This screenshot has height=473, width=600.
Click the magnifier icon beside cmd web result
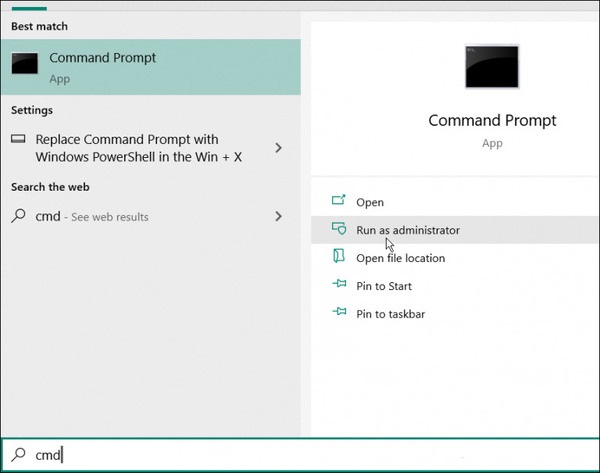(x=18, y=216)
